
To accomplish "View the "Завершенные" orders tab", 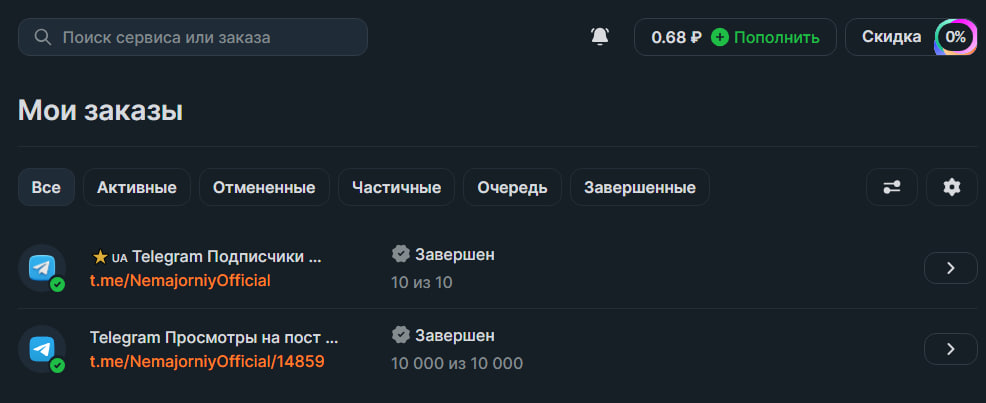I will click(640, 187).
